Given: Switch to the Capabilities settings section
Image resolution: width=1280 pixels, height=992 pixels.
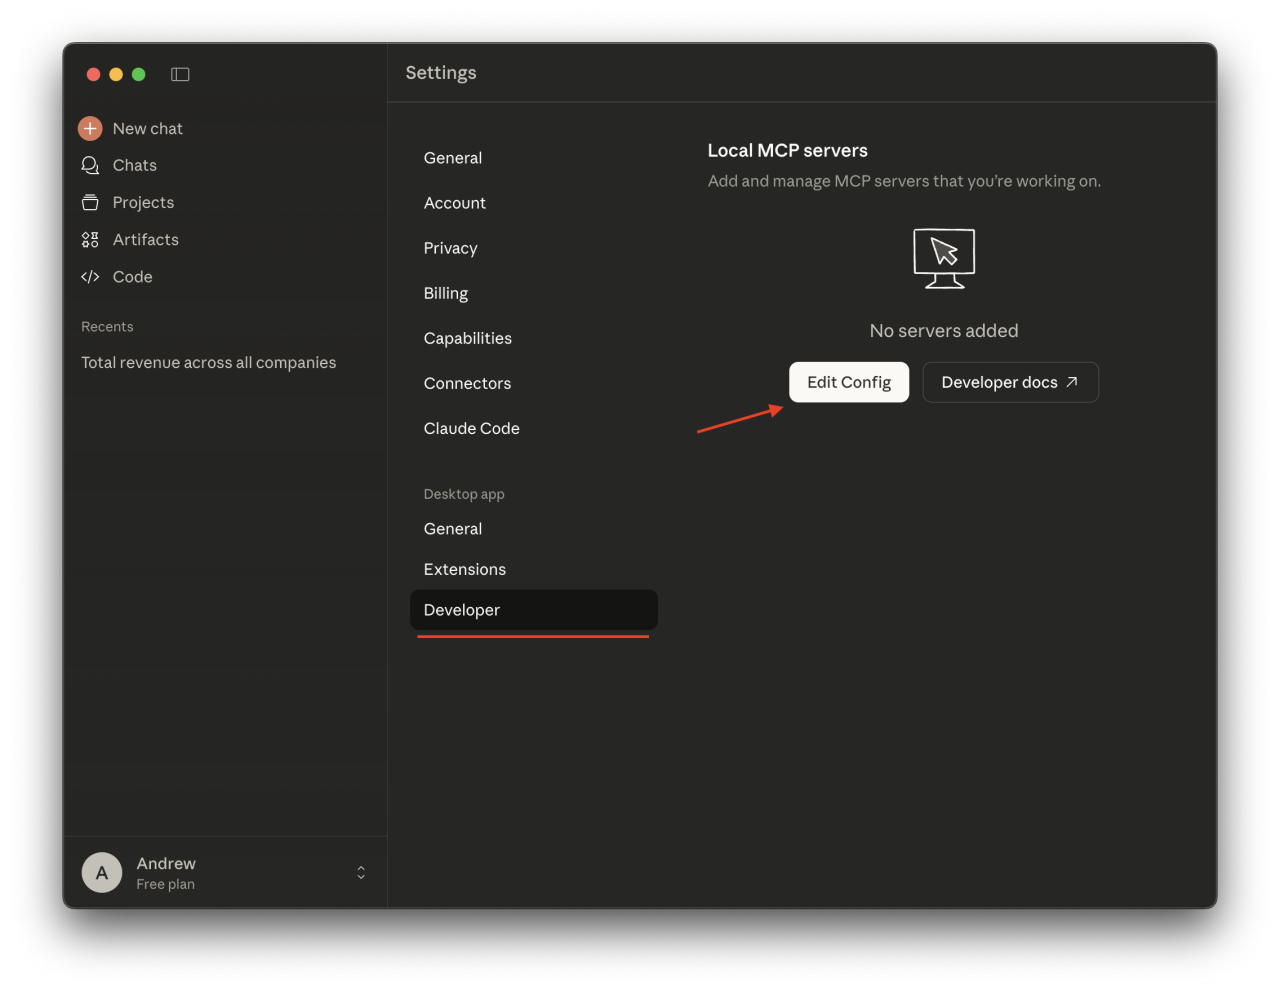Looking at the screenshot, I should tap(467, 338).
